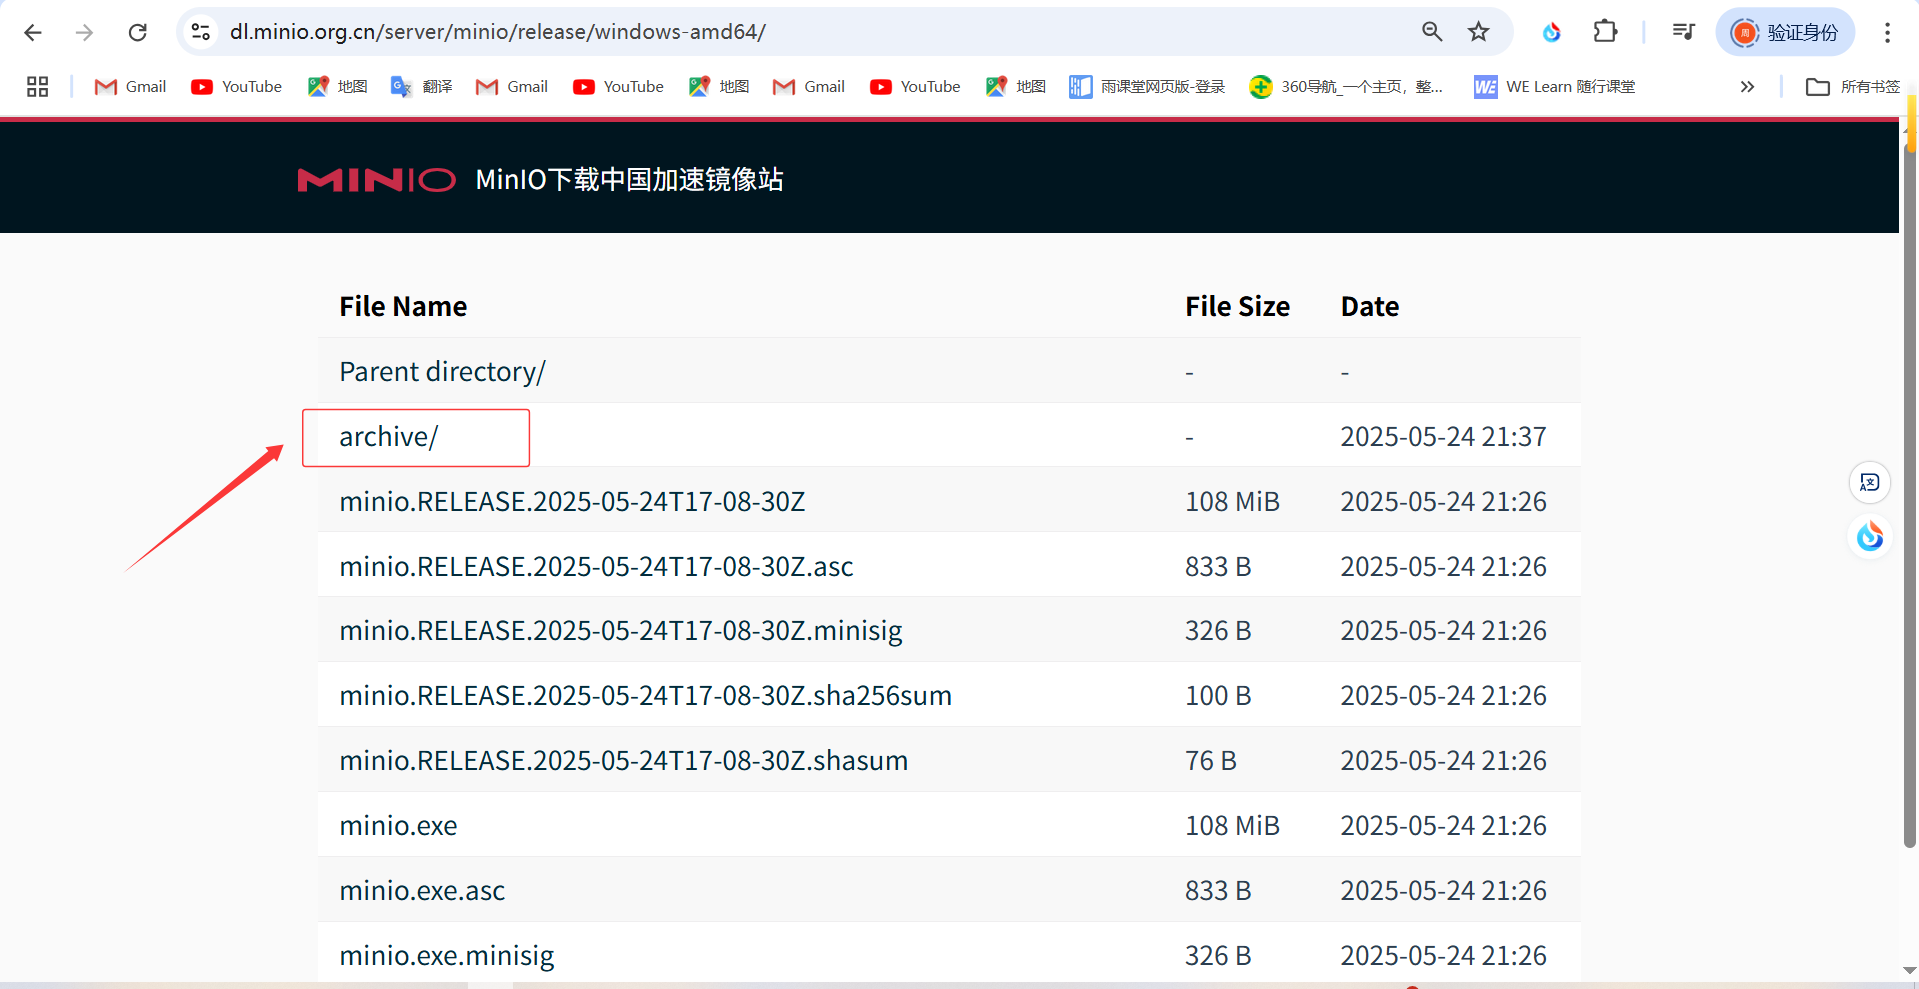Open the blue swirl extension icon in toolbar

tap(1552, 32)
